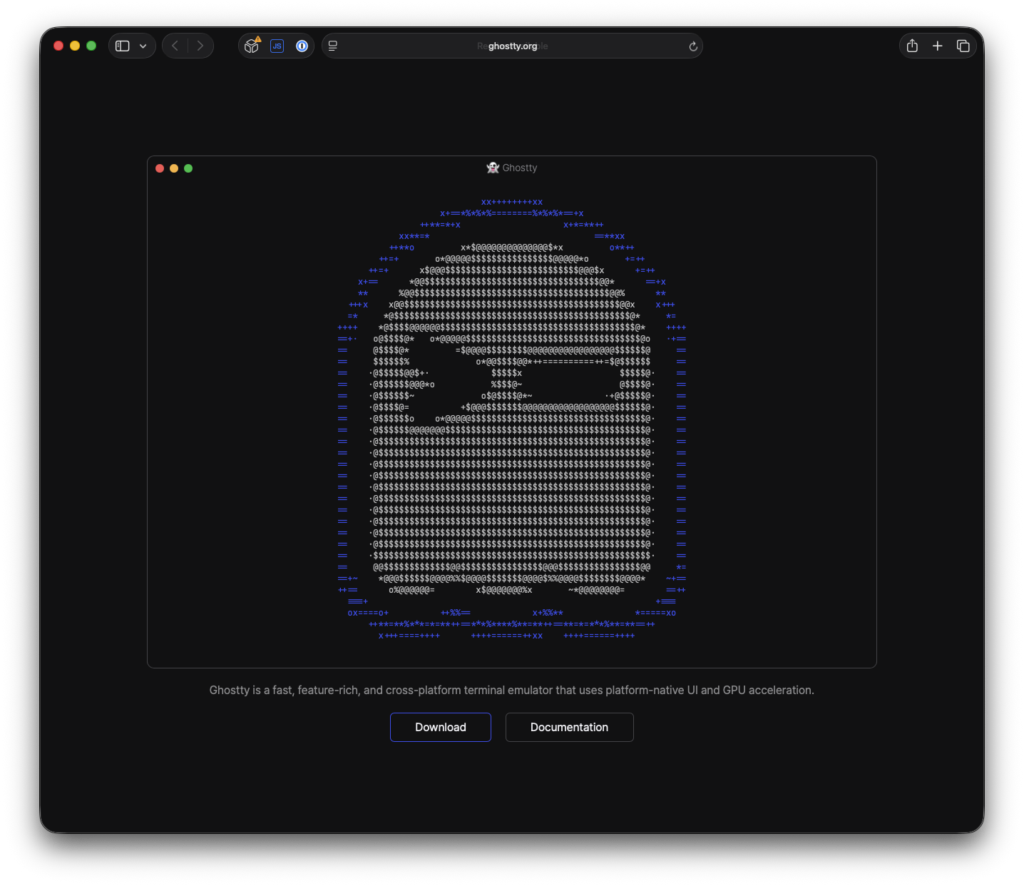Open the 1Password extension icon
1024x886 pixels.
[302, 46]
